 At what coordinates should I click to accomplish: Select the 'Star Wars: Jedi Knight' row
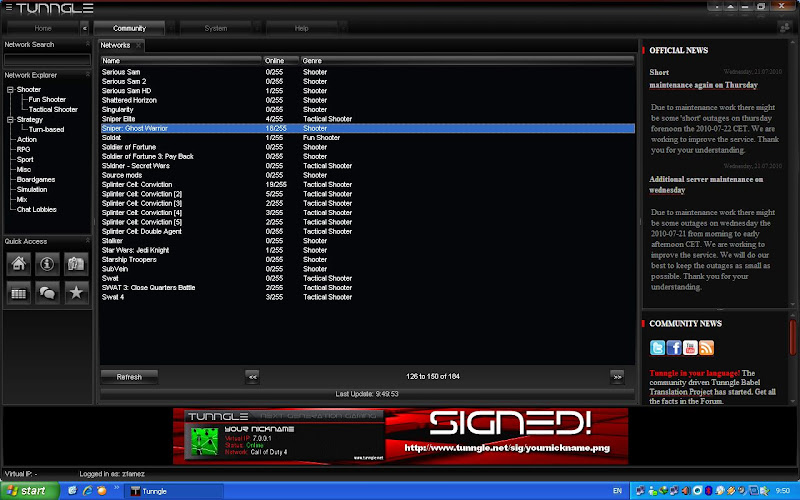(x=367, y=251)
